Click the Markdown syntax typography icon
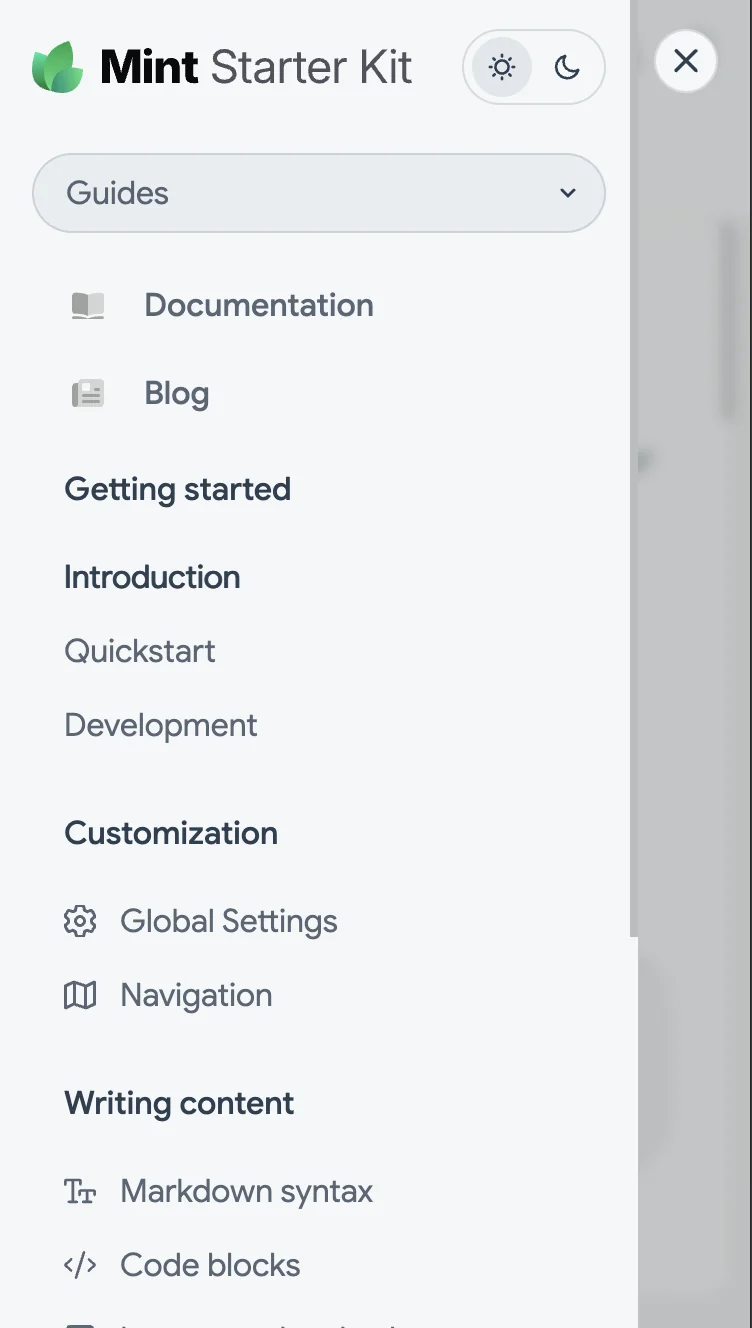The height and width of the screenshot is (1328, 752). (x=80, y=1191)
